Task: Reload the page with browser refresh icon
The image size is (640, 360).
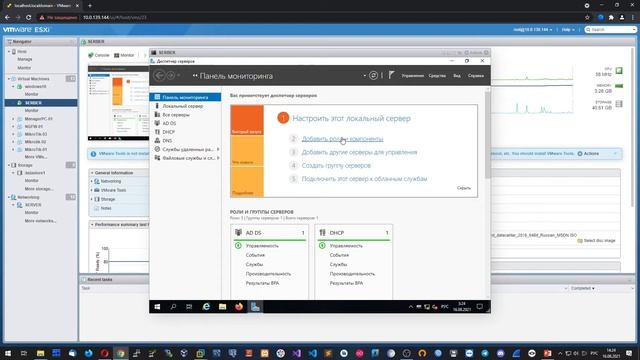Action: point(29,18)
